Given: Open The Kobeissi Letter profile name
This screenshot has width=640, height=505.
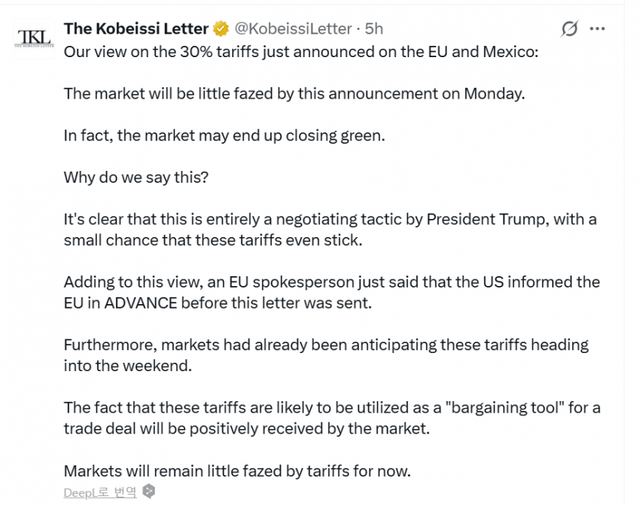Looking at the screenshot, I should [136, 29].
